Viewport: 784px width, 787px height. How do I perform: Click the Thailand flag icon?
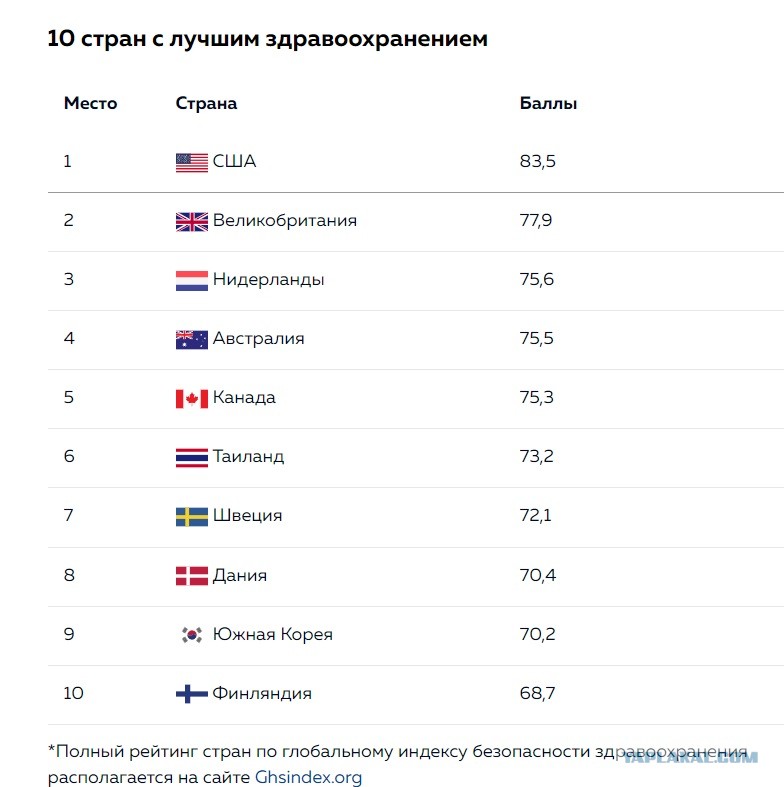[x=192, y=458]
